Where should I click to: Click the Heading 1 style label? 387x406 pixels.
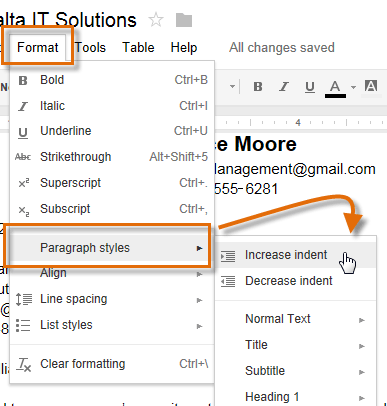[x=272, y=397]
